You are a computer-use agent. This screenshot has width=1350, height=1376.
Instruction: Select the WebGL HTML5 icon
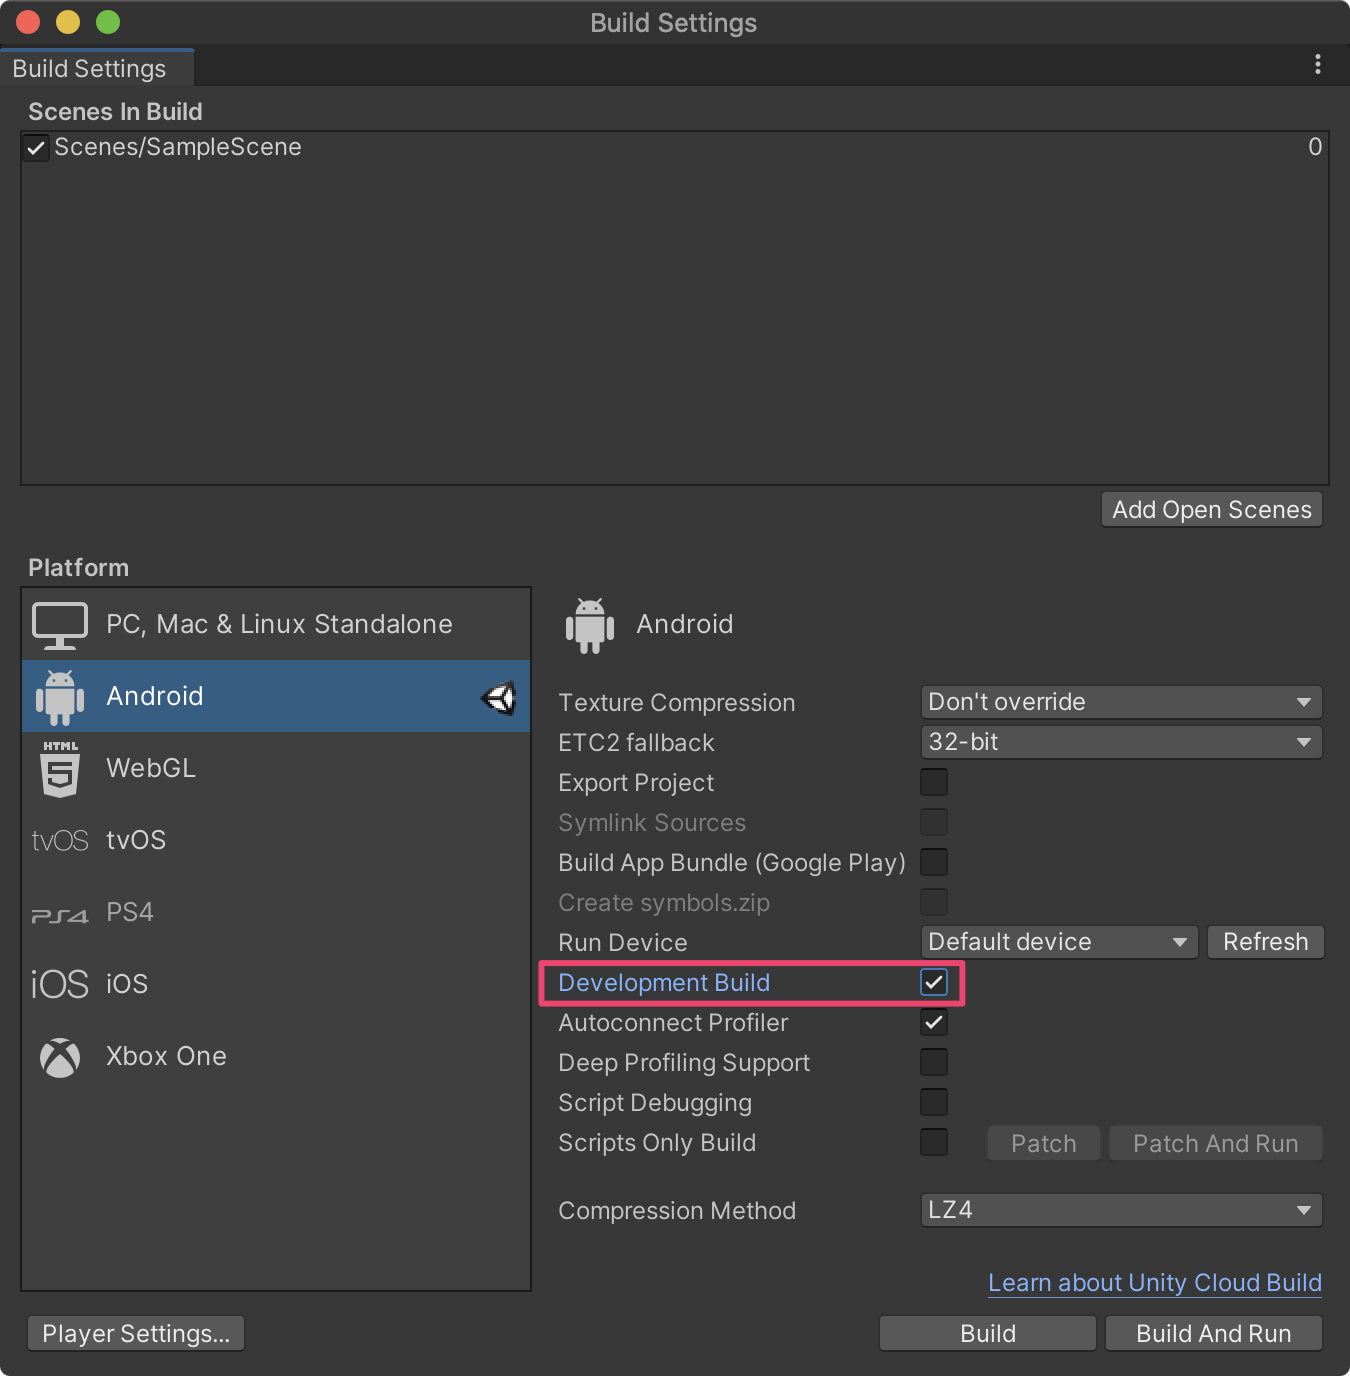point(60,769)
